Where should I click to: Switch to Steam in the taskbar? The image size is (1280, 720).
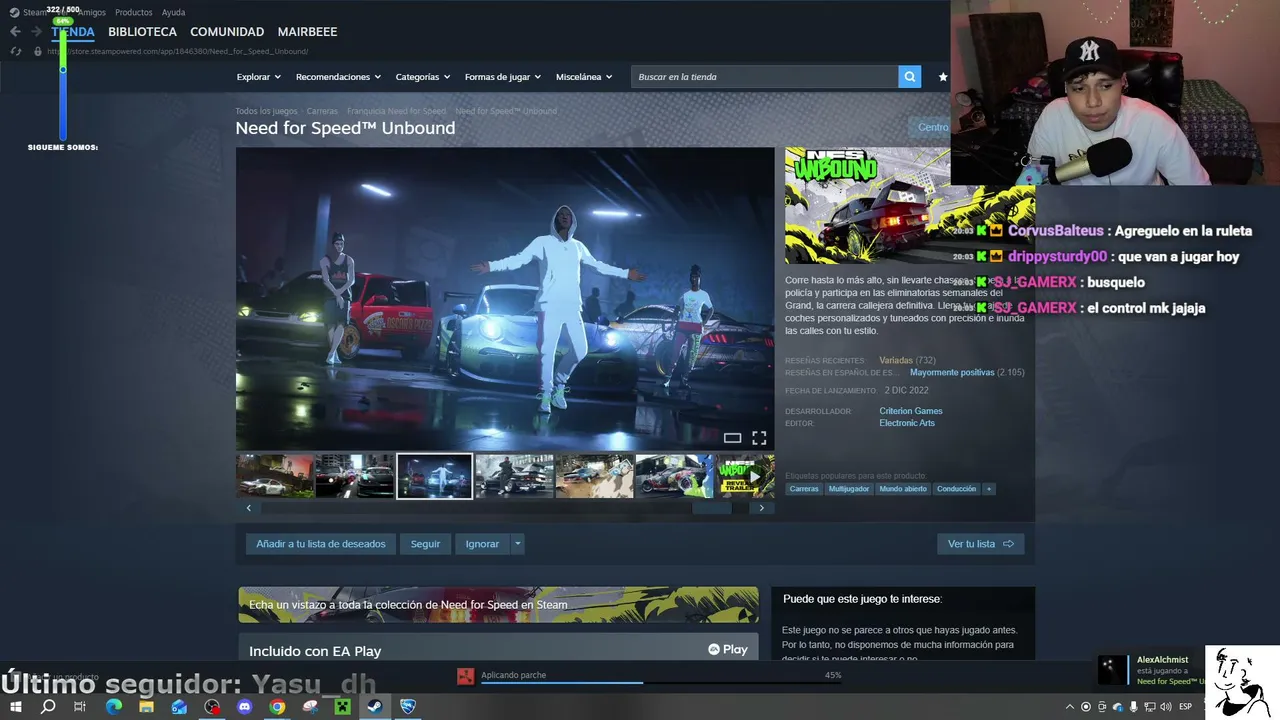point(374,707)
